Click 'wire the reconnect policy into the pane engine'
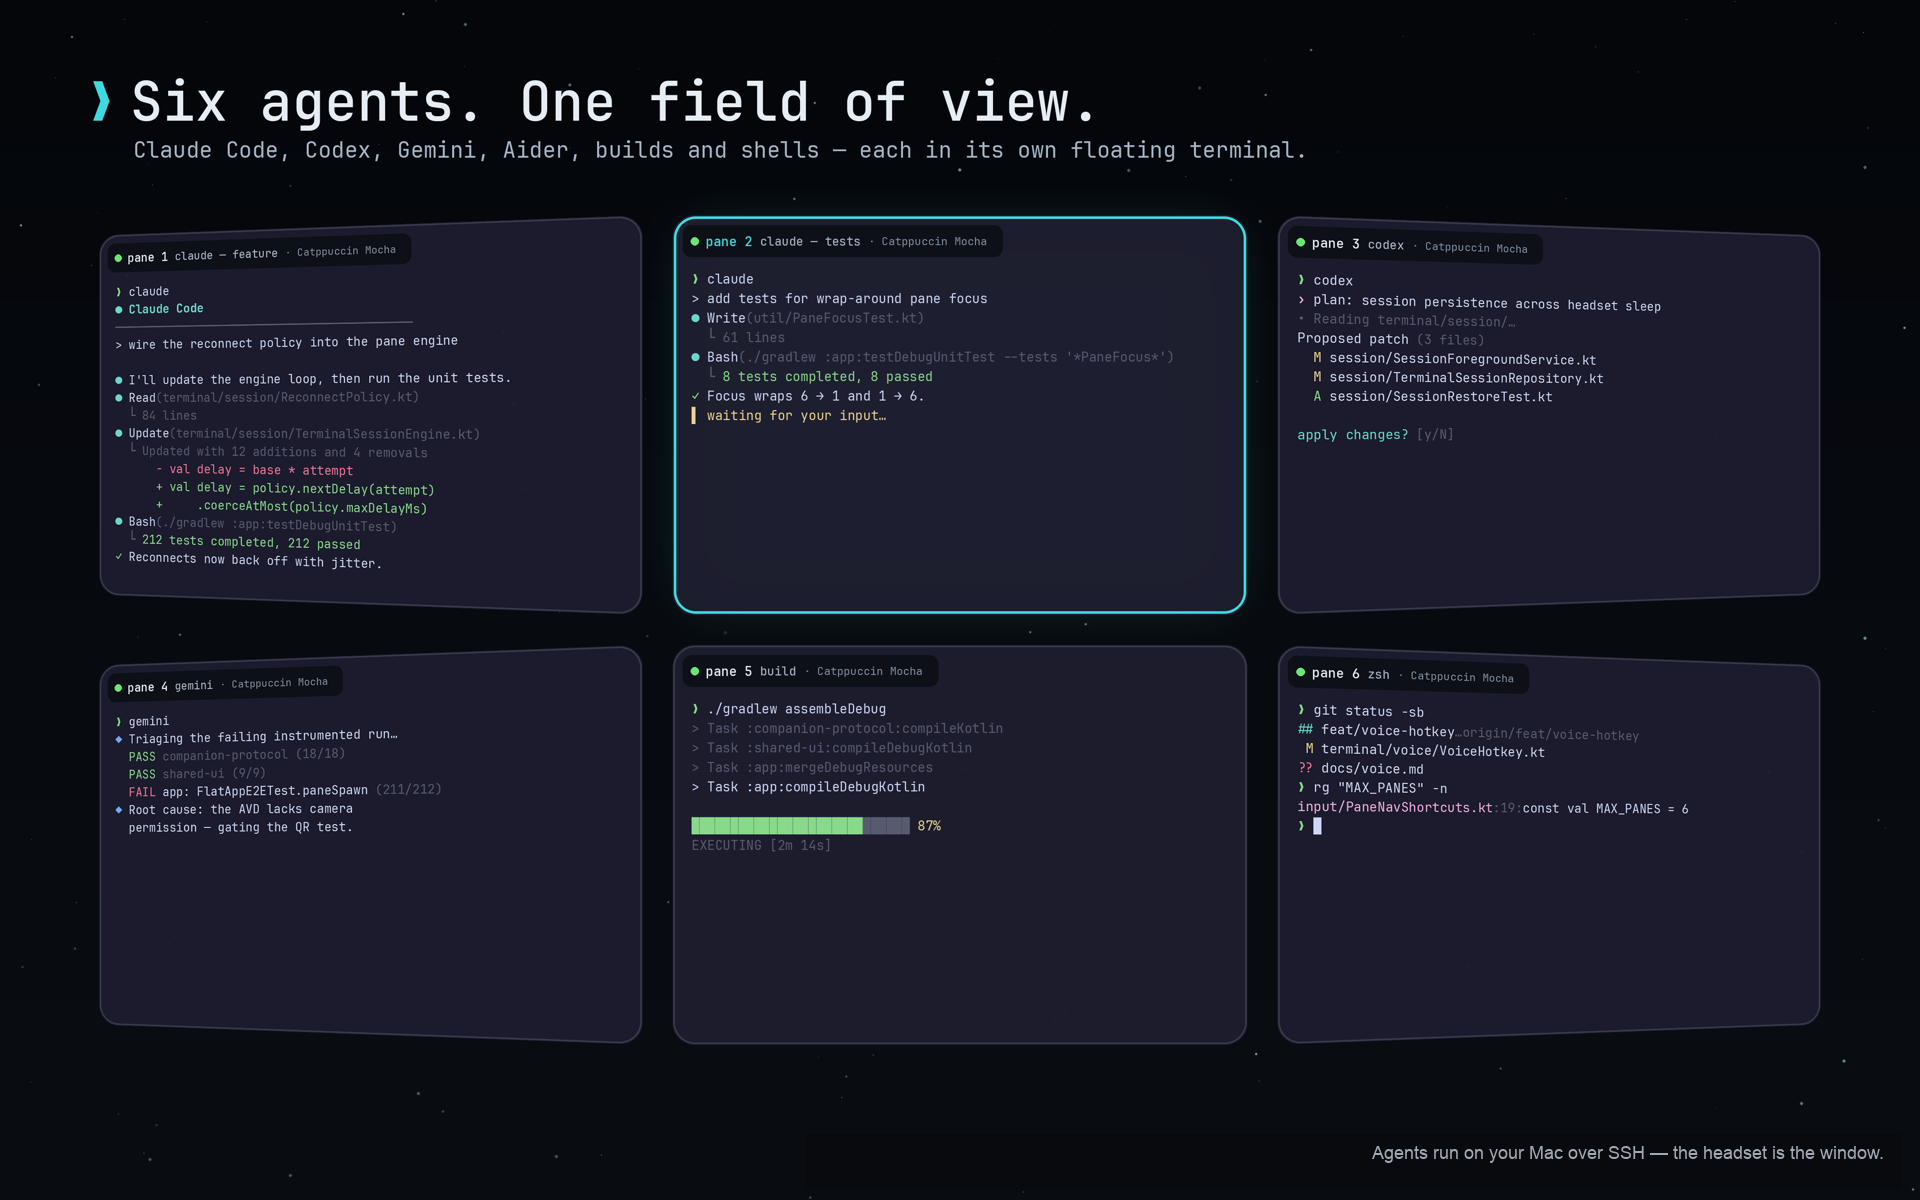 coord(293,343)
